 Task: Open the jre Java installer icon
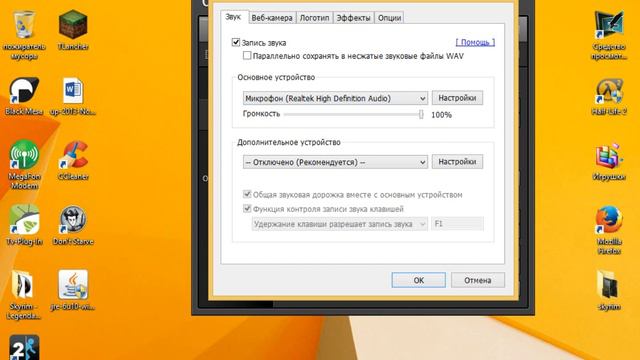[73, 290]
